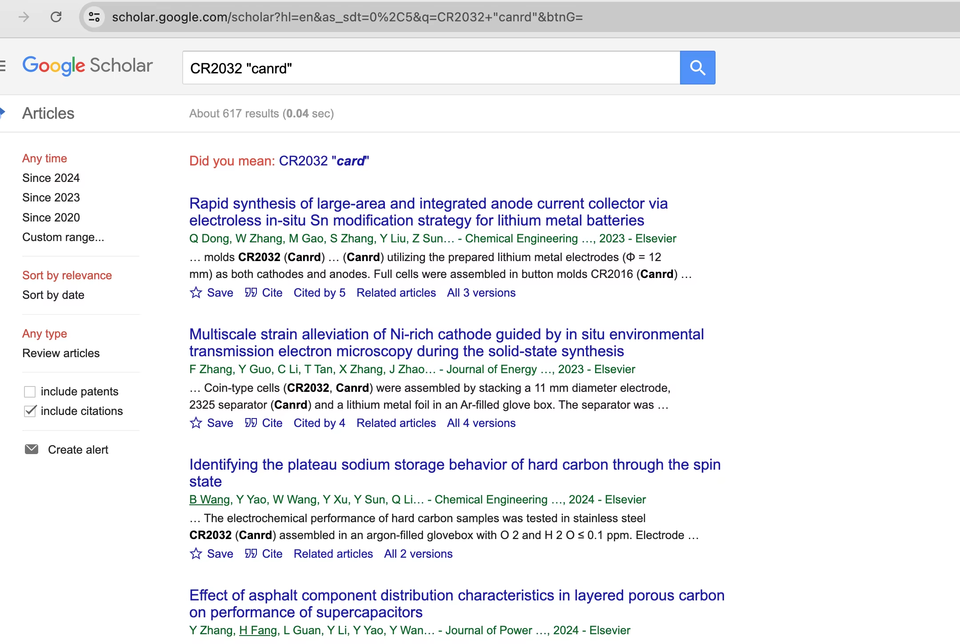Open Rapid synthesis of large-area anode article
The height and width of the screenshot is (644, 960).
click(x=428, y=212)
